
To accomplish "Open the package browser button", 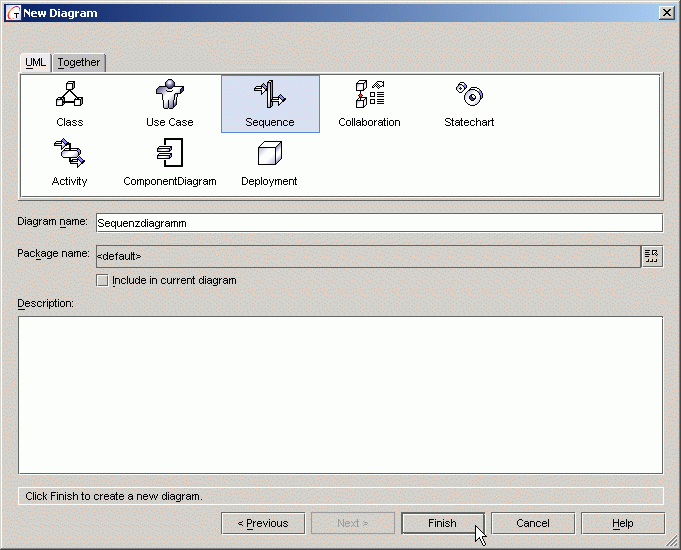I will pyautogui.click(x=652, y=256).
